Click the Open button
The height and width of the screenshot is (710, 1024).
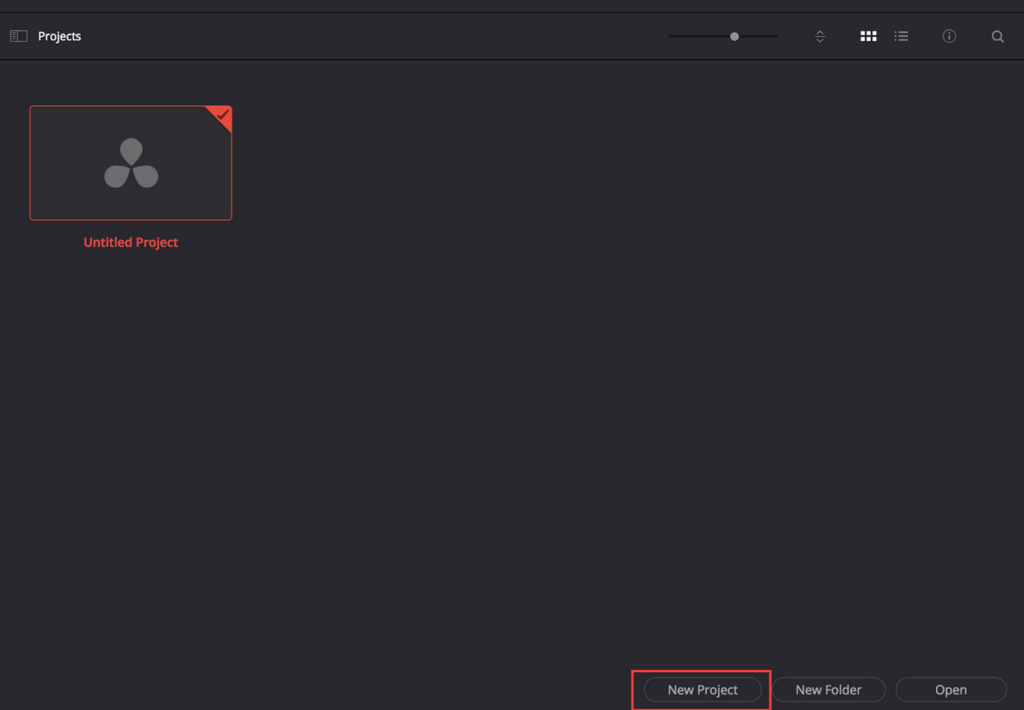[x=951, y=690]
